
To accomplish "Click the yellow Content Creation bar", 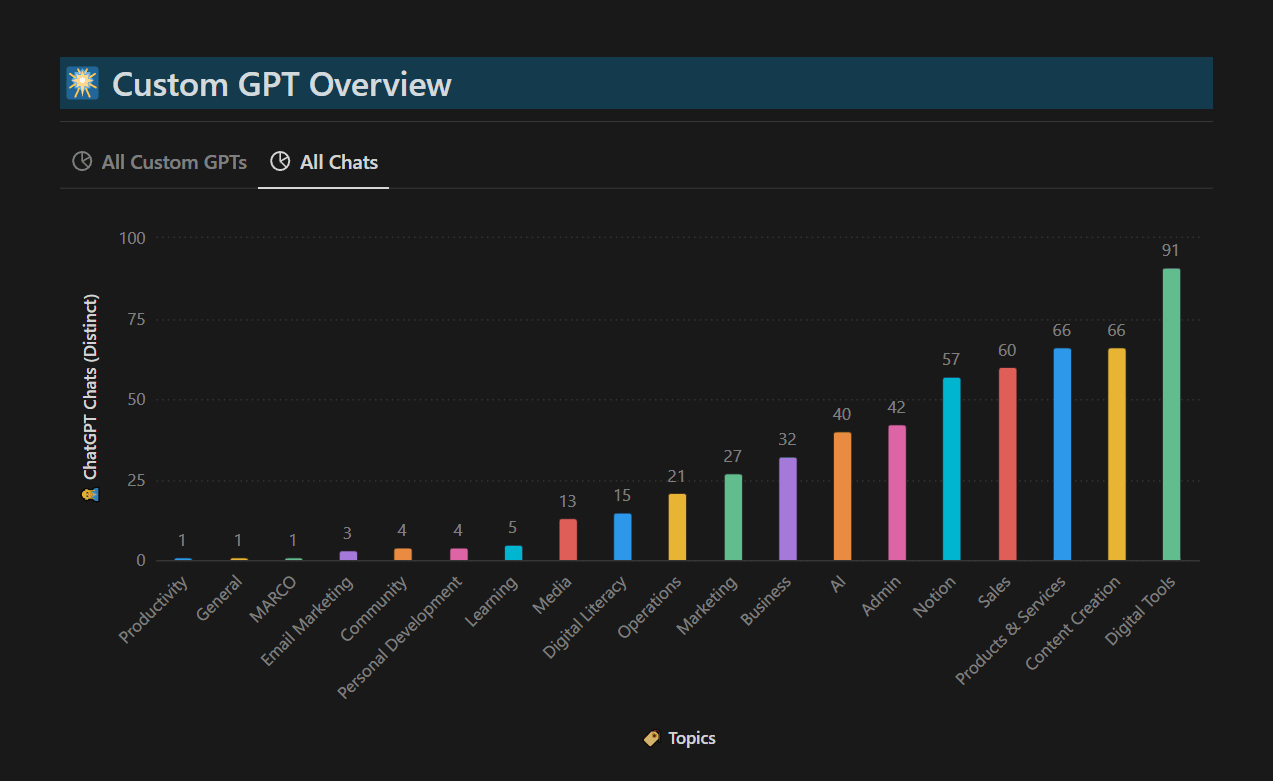I will pyautogui.click(x=1116, y=454).
